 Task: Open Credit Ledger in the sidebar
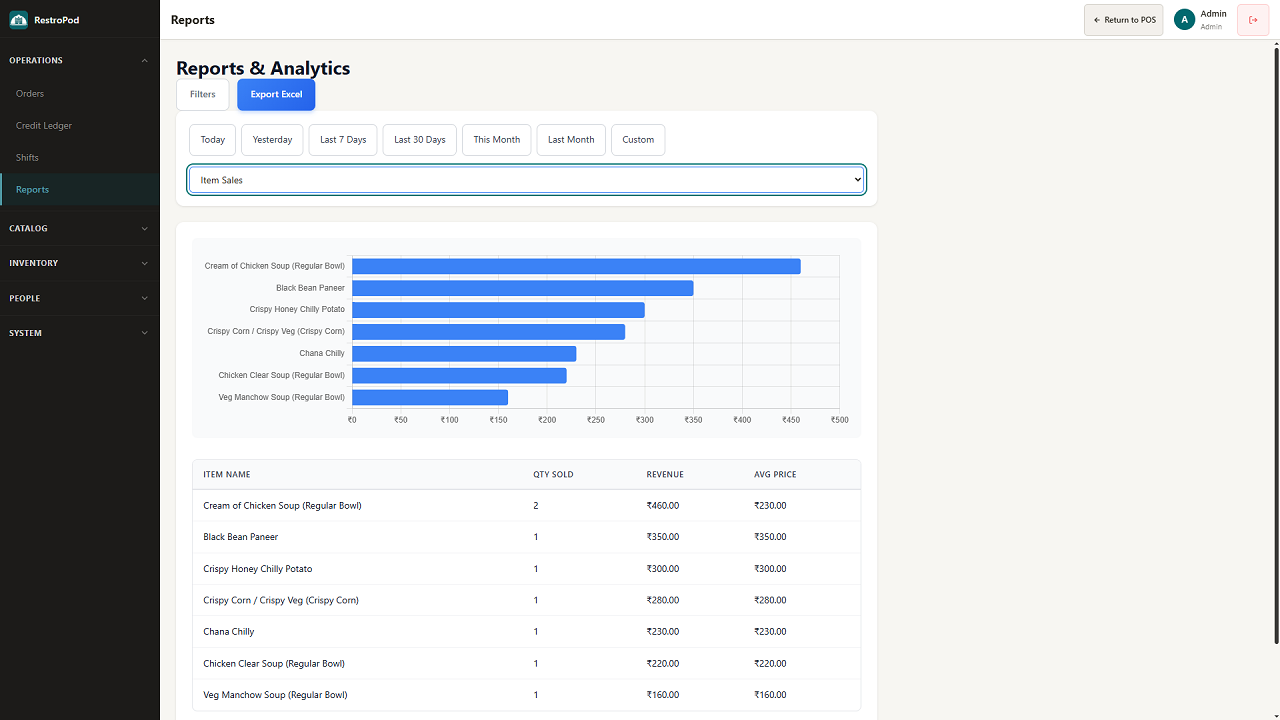click(80, 126)
